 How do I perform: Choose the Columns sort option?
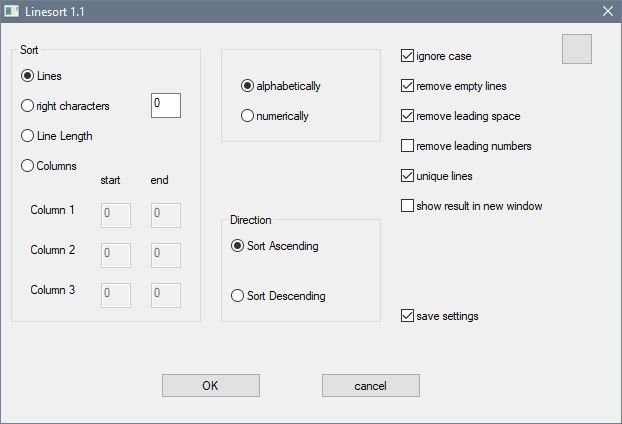point(49,166)
